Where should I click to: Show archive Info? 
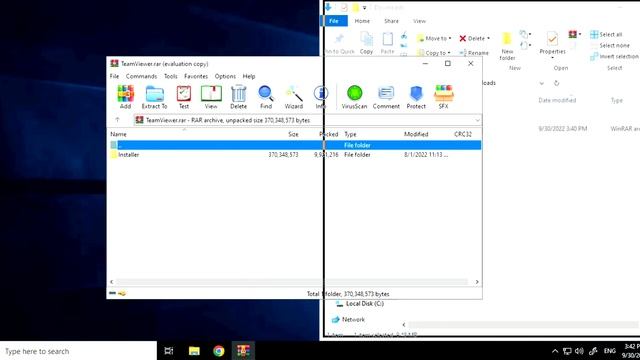321,97
